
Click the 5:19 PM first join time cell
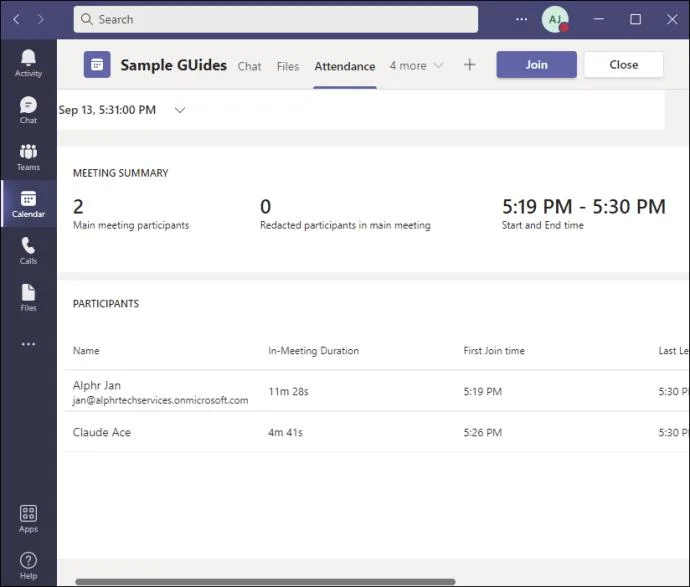point(482,391)
